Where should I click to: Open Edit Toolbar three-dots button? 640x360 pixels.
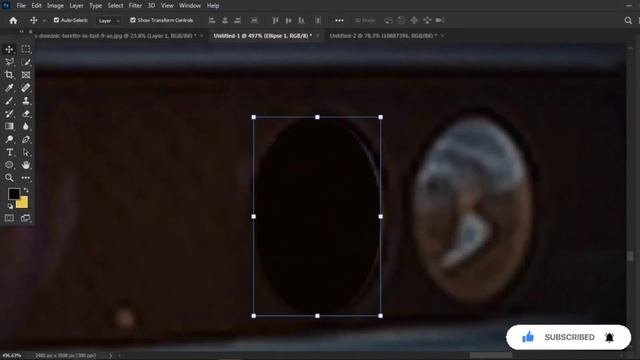26,178
